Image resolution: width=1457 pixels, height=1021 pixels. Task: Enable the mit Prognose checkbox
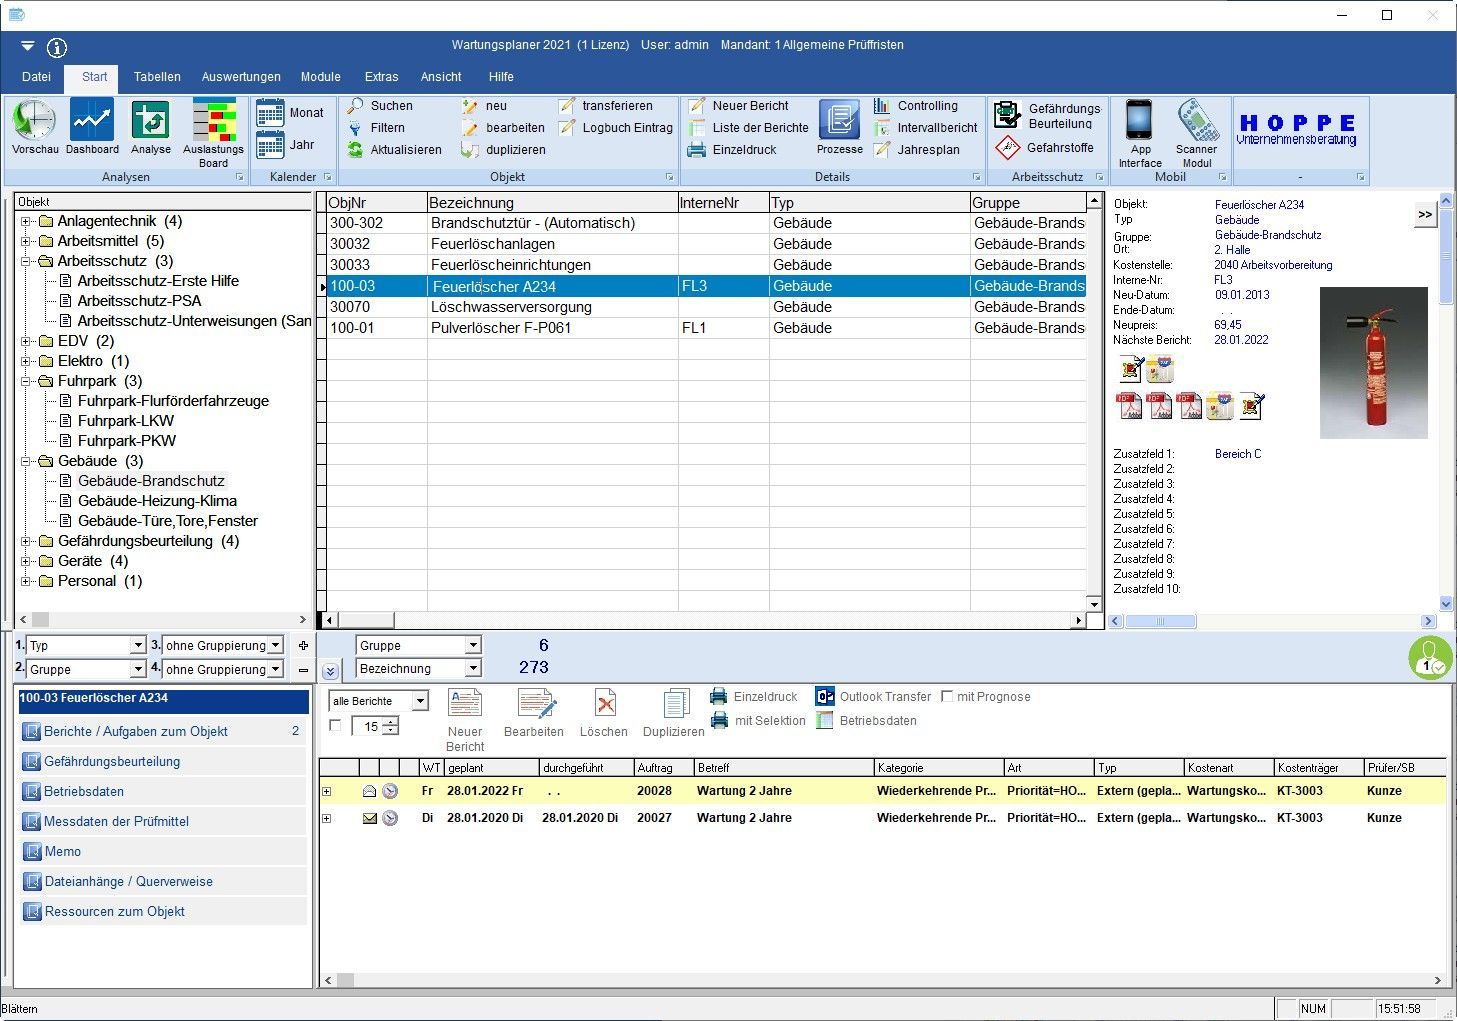click(x=947, y=696)
